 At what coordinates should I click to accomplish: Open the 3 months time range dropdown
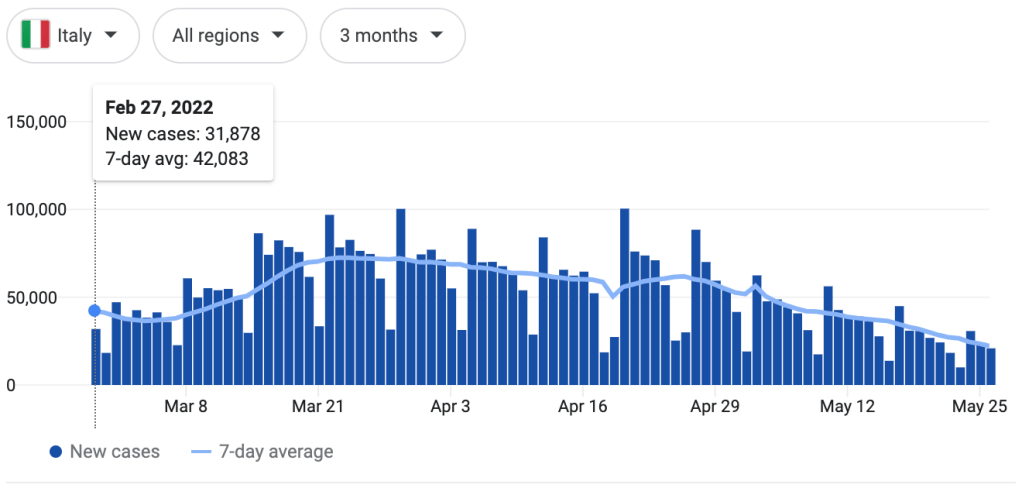pos(392,36)
